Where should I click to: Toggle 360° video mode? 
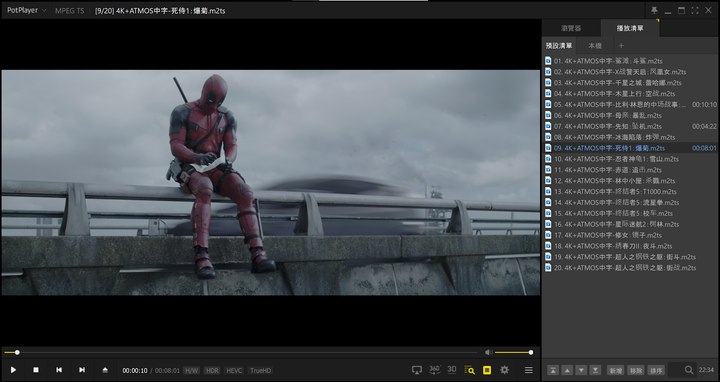[434, 370]
